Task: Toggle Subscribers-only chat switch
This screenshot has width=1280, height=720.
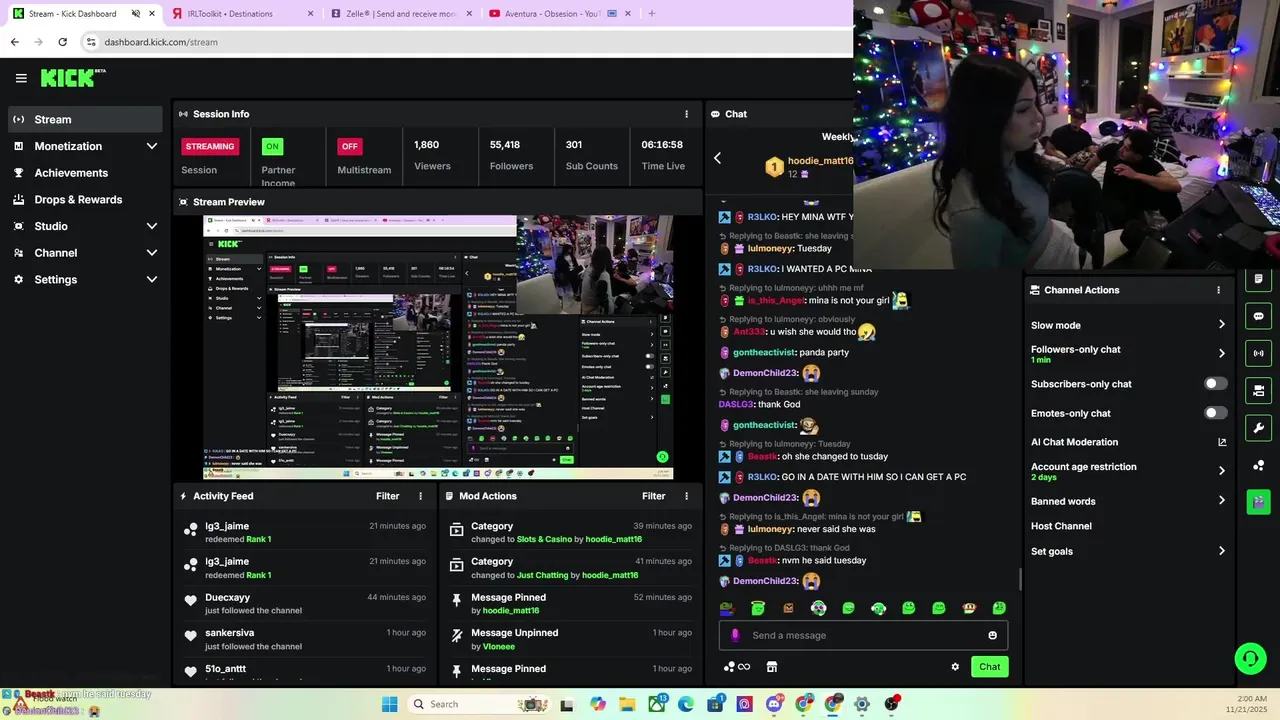Action: (1216, 384)
